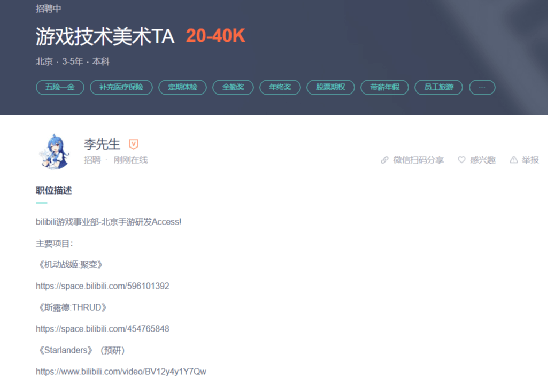Select the 五险一金 benefit tag
Image resolution: width=548 pixels, height=388 pixels.
[60, 87]
